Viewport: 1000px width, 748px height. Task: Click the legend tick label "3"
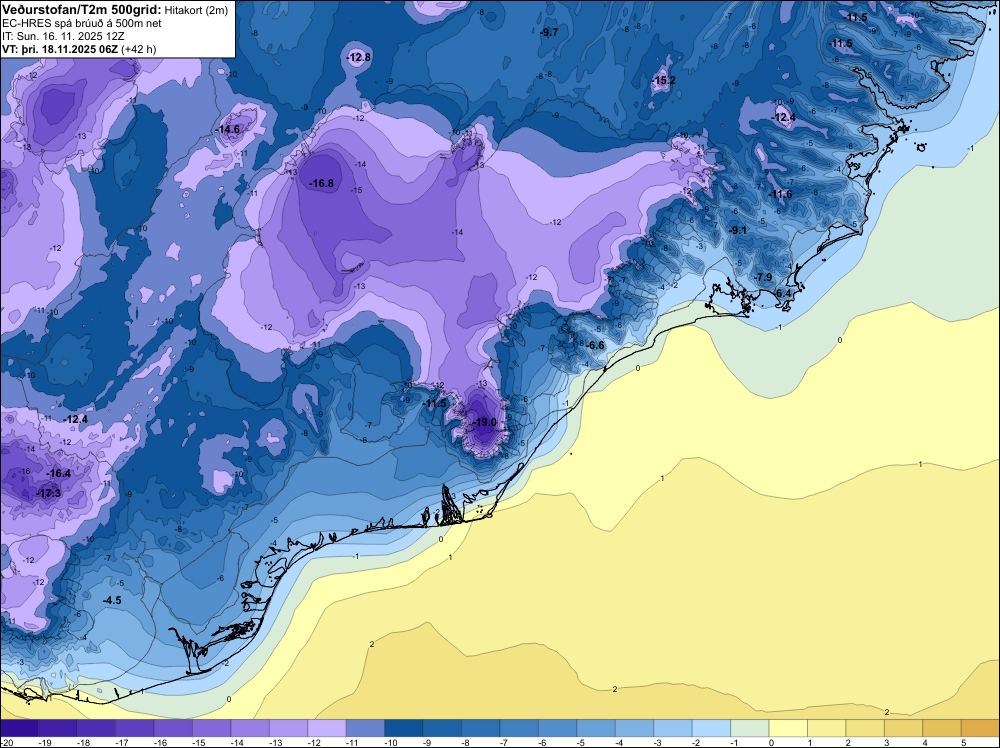click(x=886, y=742)
